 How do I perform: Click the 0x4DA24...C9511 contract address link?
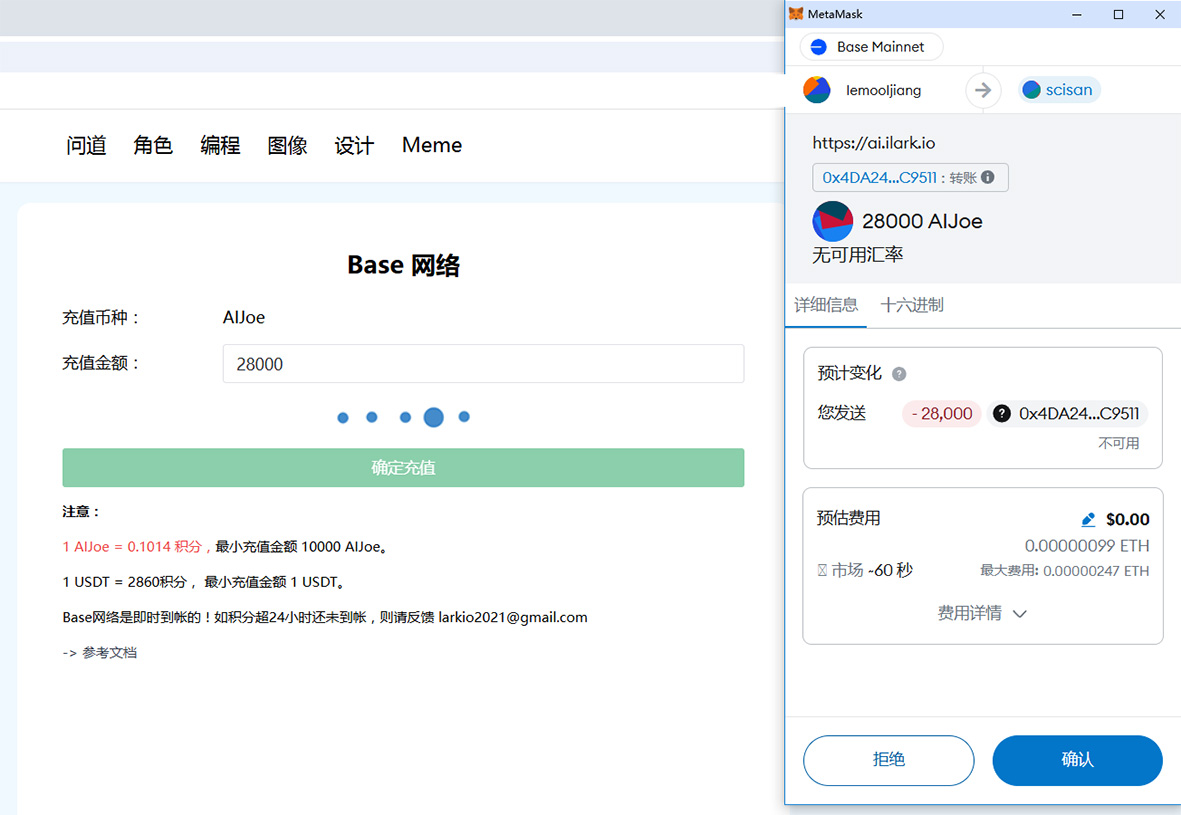tap(879, 178)
